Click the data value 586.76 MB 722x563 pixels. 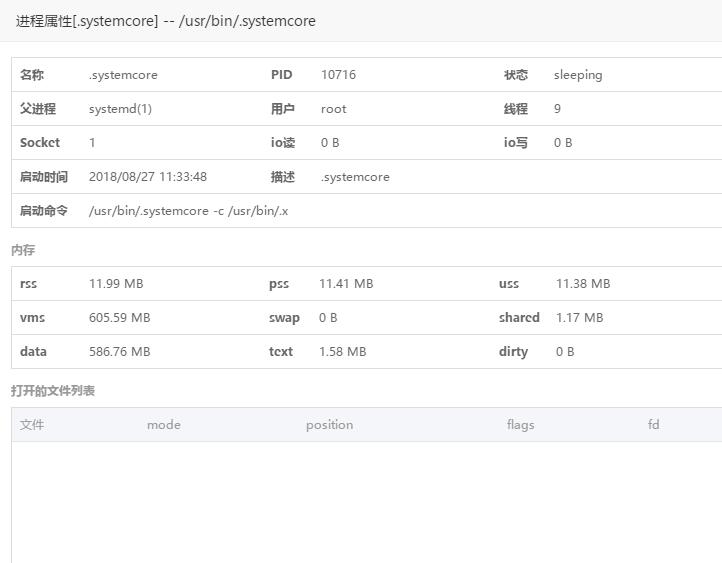coord(119,352)
